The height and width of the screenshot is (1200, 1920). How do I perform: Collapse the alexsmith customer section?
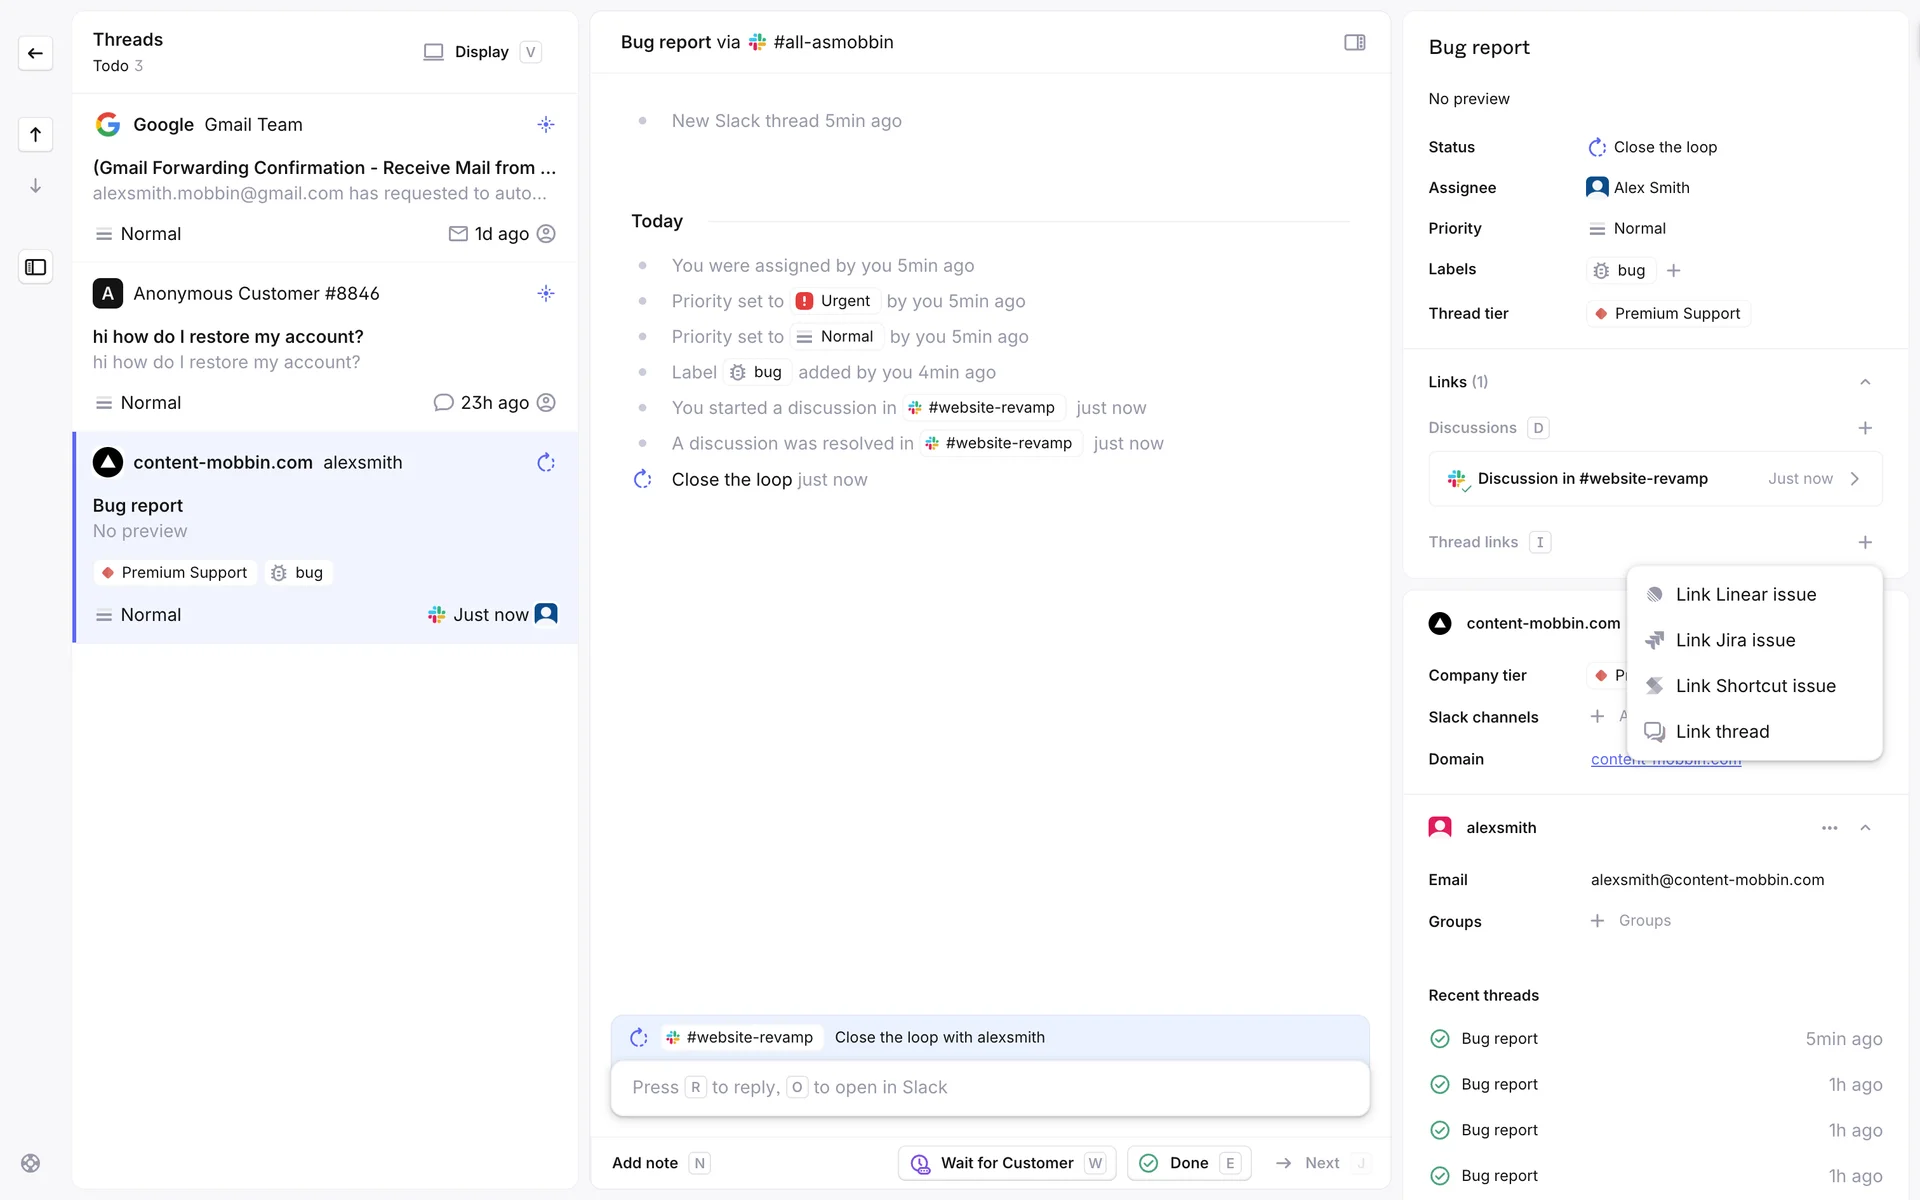coord(1864,828)
